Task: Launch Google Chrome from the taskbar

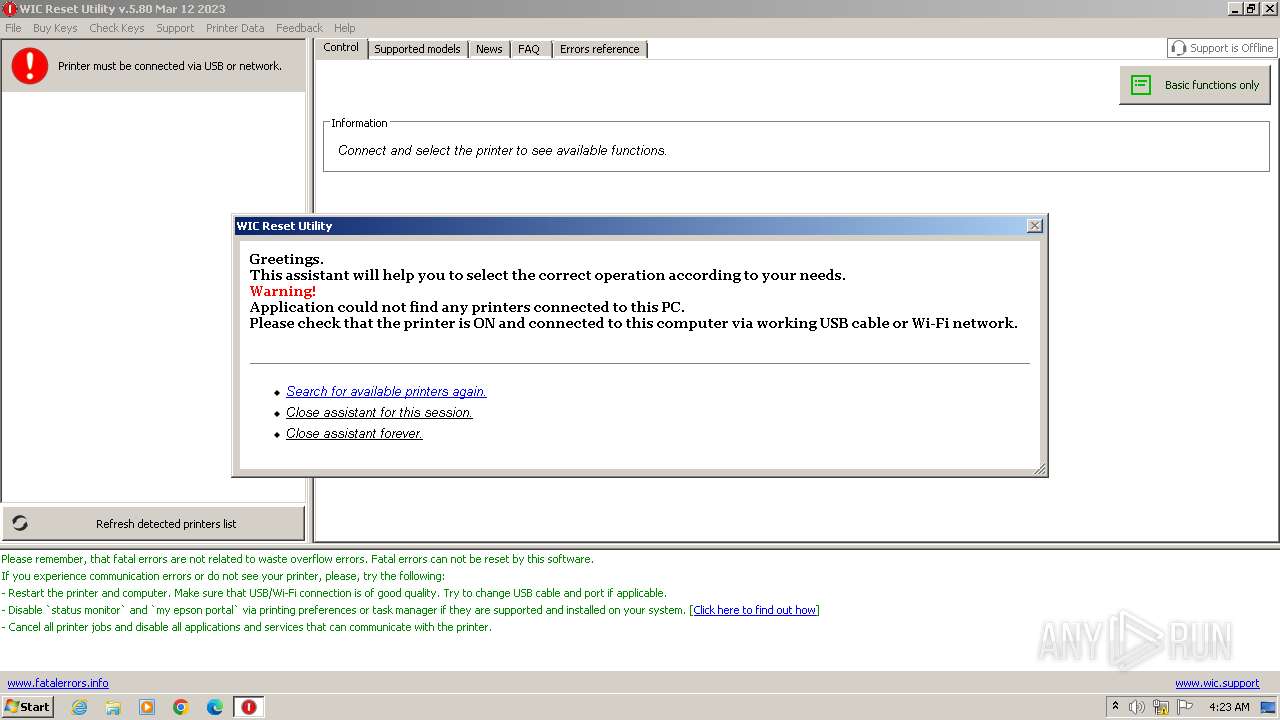Action: coord(181,707)
